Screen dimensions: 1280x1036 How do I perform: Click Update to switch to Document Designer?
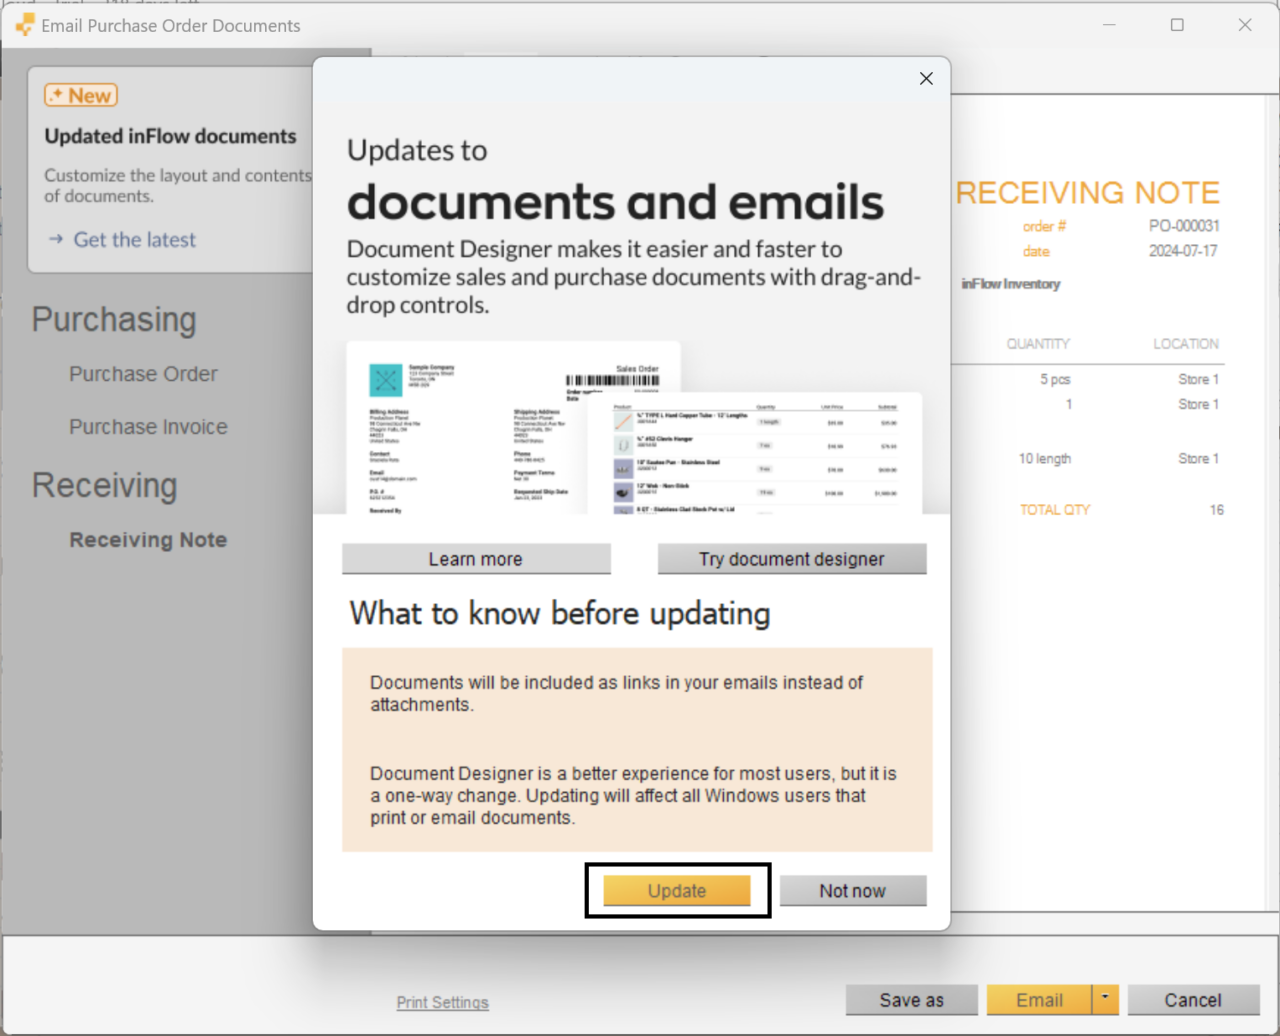[x=677, y=891]
